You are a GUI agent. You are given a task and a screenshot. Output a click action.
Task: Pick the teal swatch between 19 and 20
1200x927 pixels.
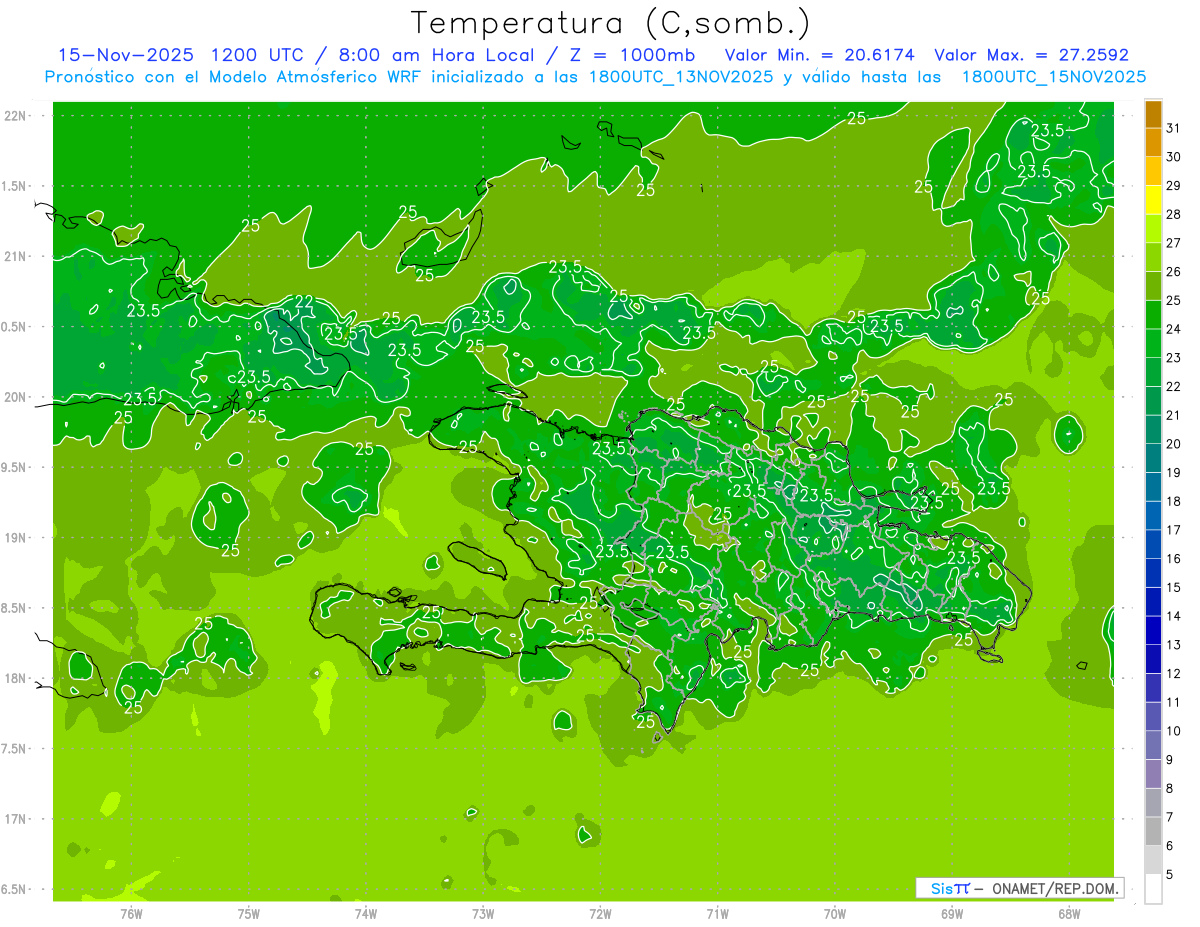click(x=1153, y=458)
